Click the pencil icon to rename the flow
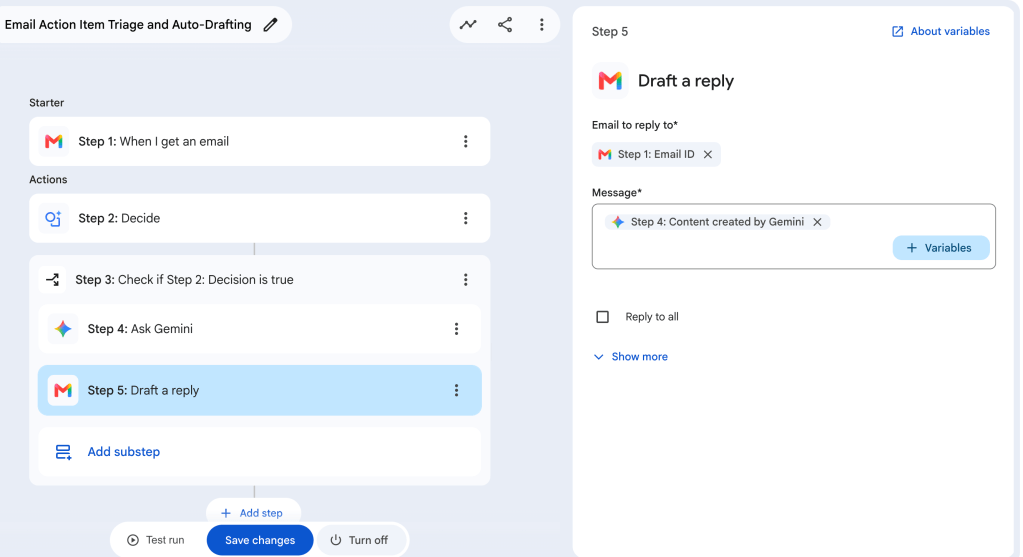 pyautogui.click(x=270, y=25)
